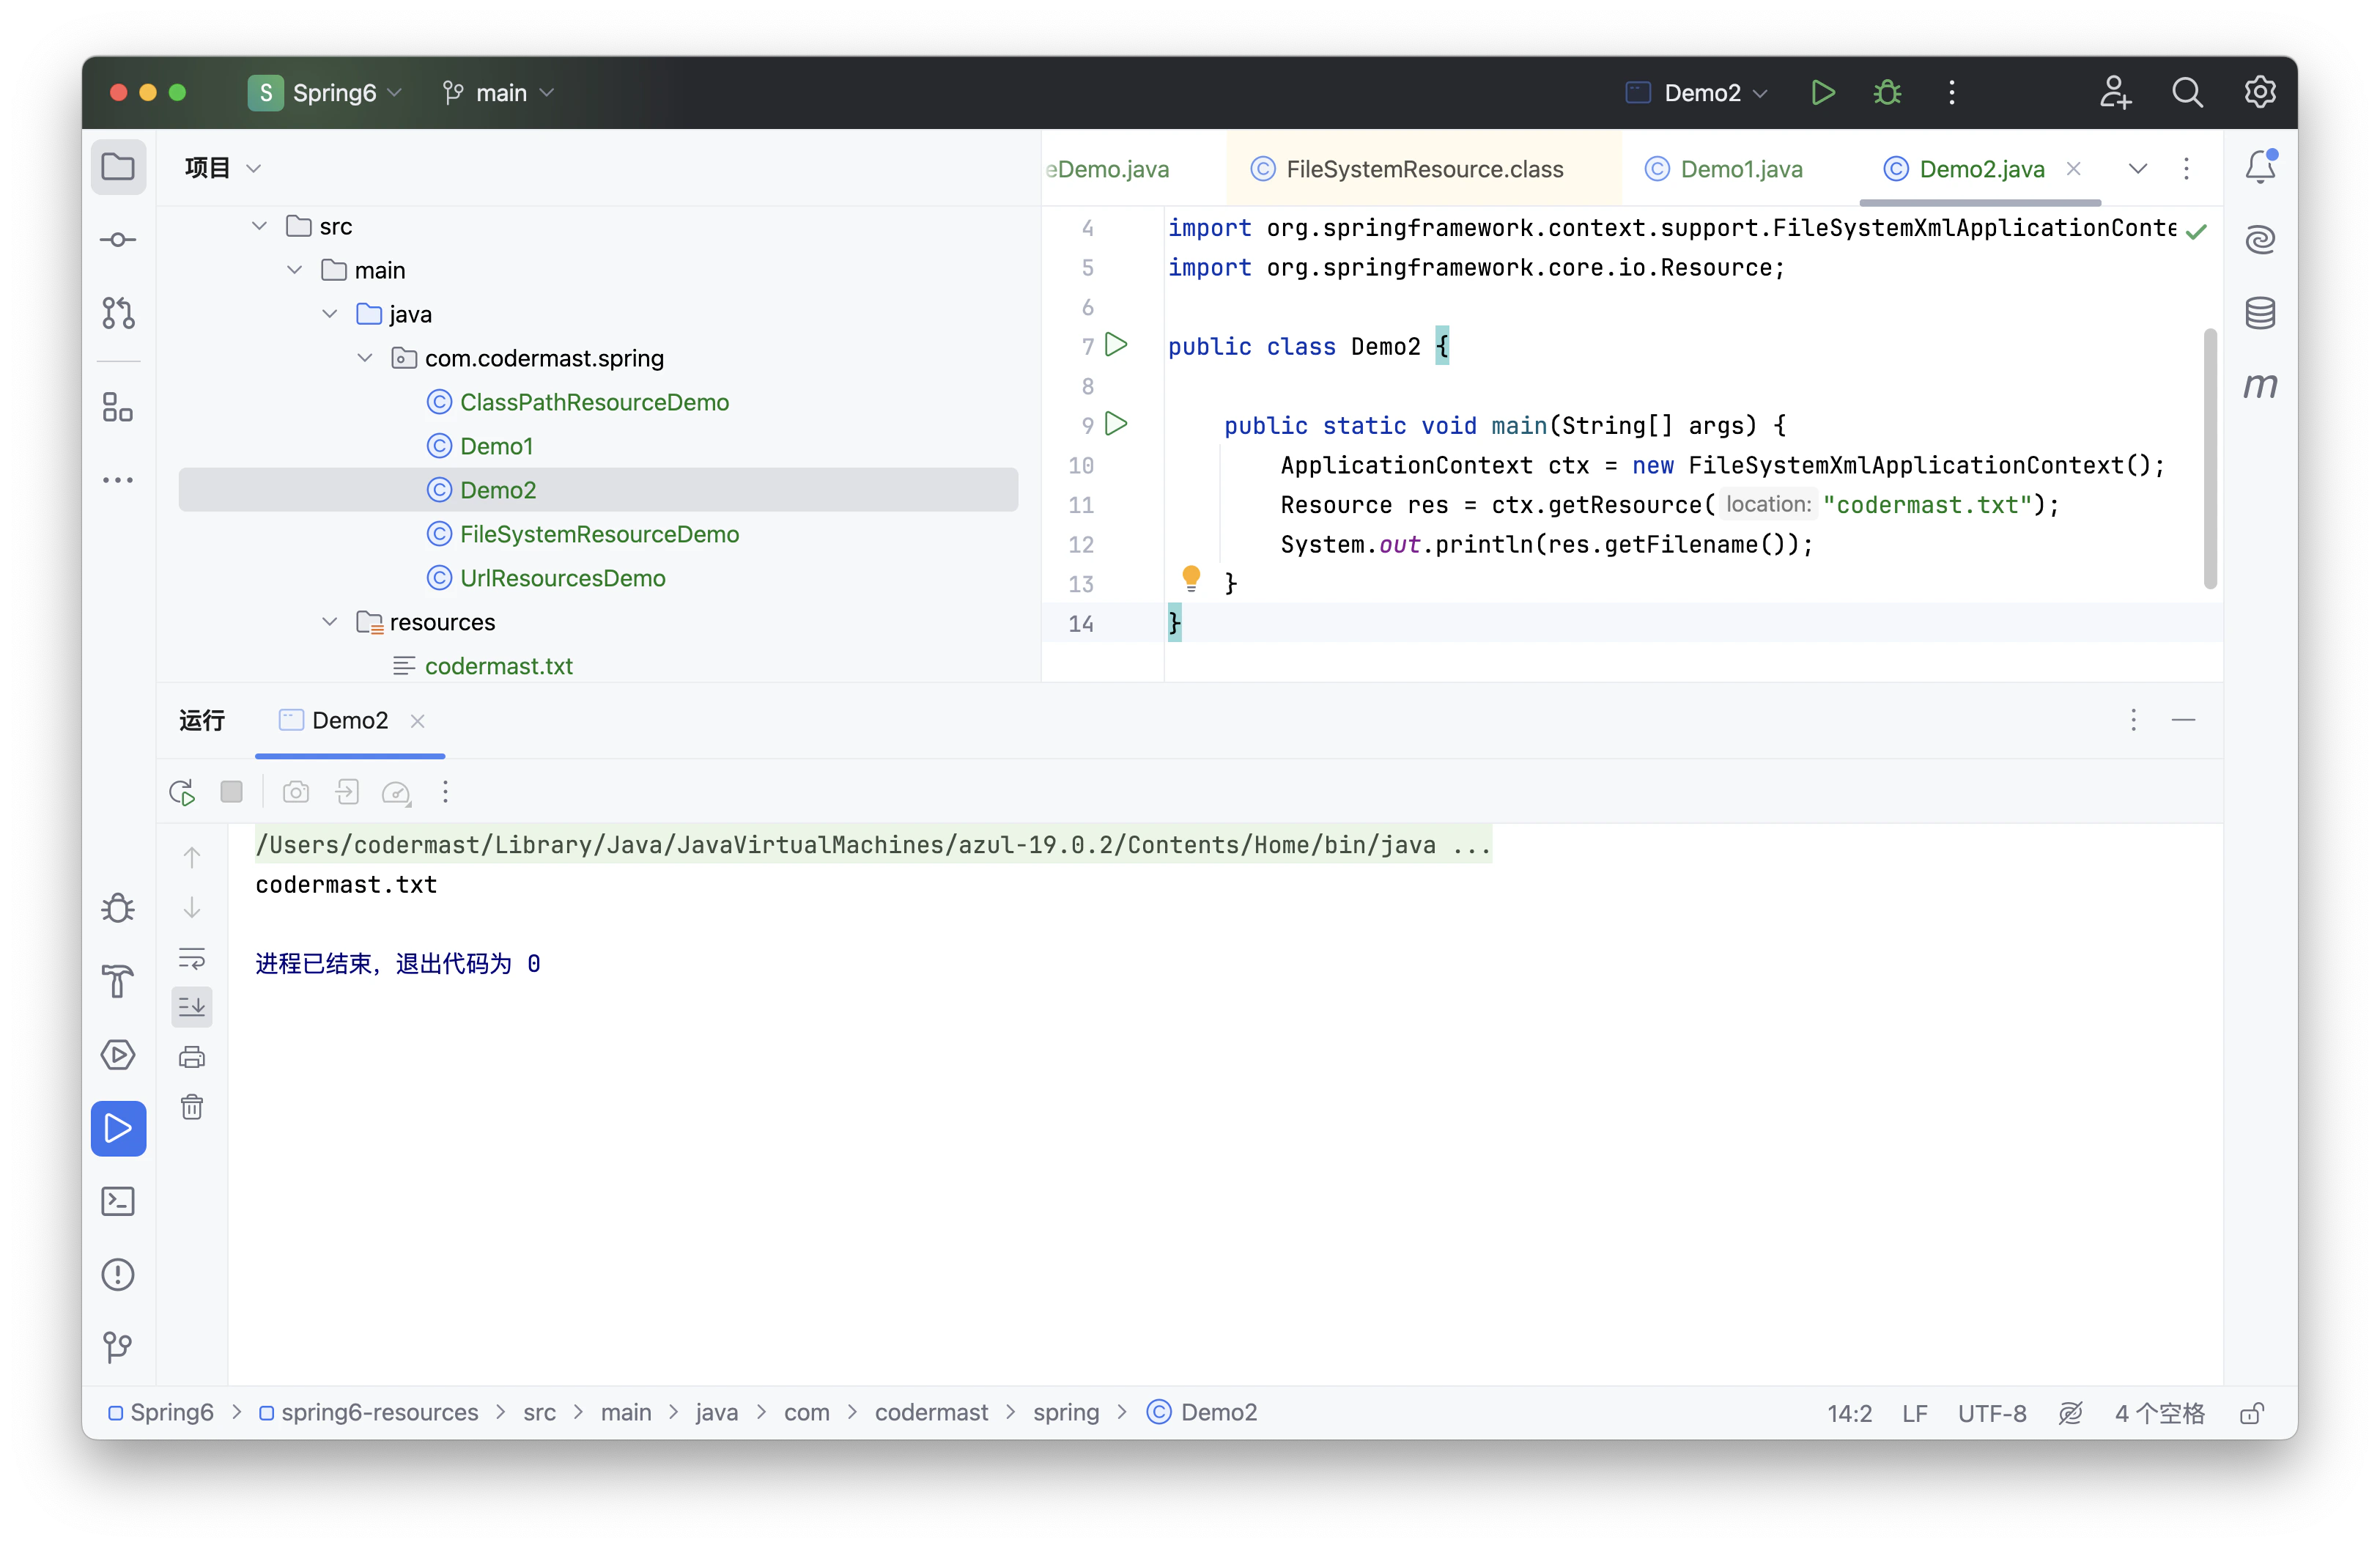Open the main branch dropdown

point(499,93)
